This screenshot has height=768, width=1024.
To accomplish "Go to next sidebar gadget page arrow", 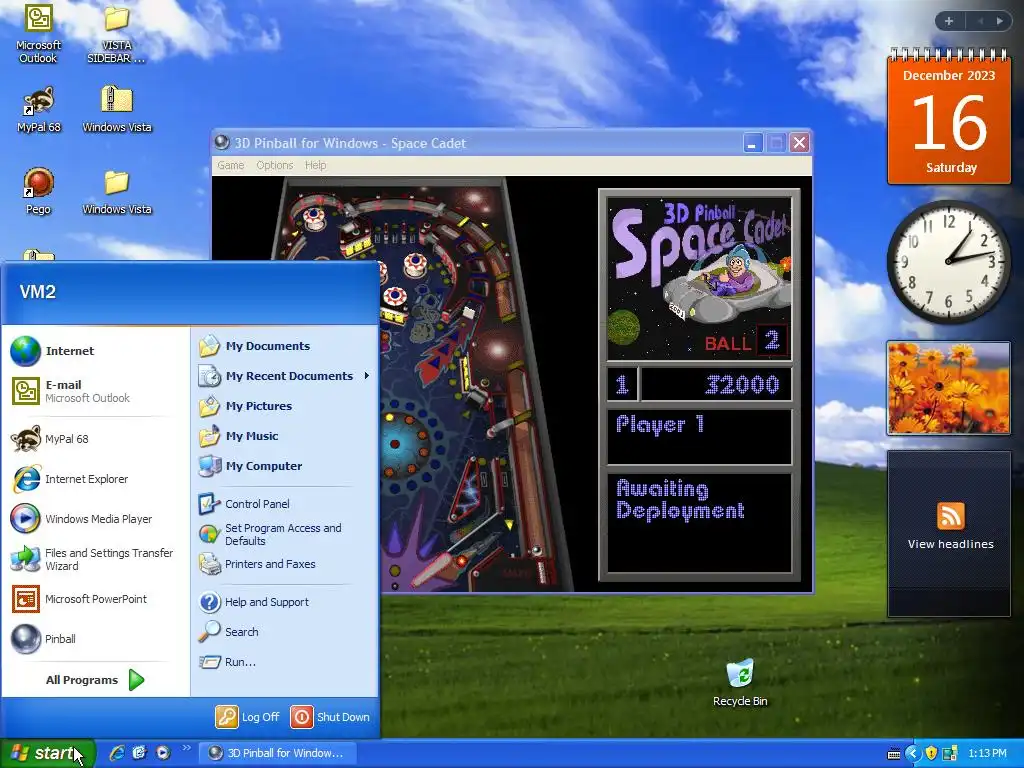I will pyautogui.click(x=1000, y=21).
